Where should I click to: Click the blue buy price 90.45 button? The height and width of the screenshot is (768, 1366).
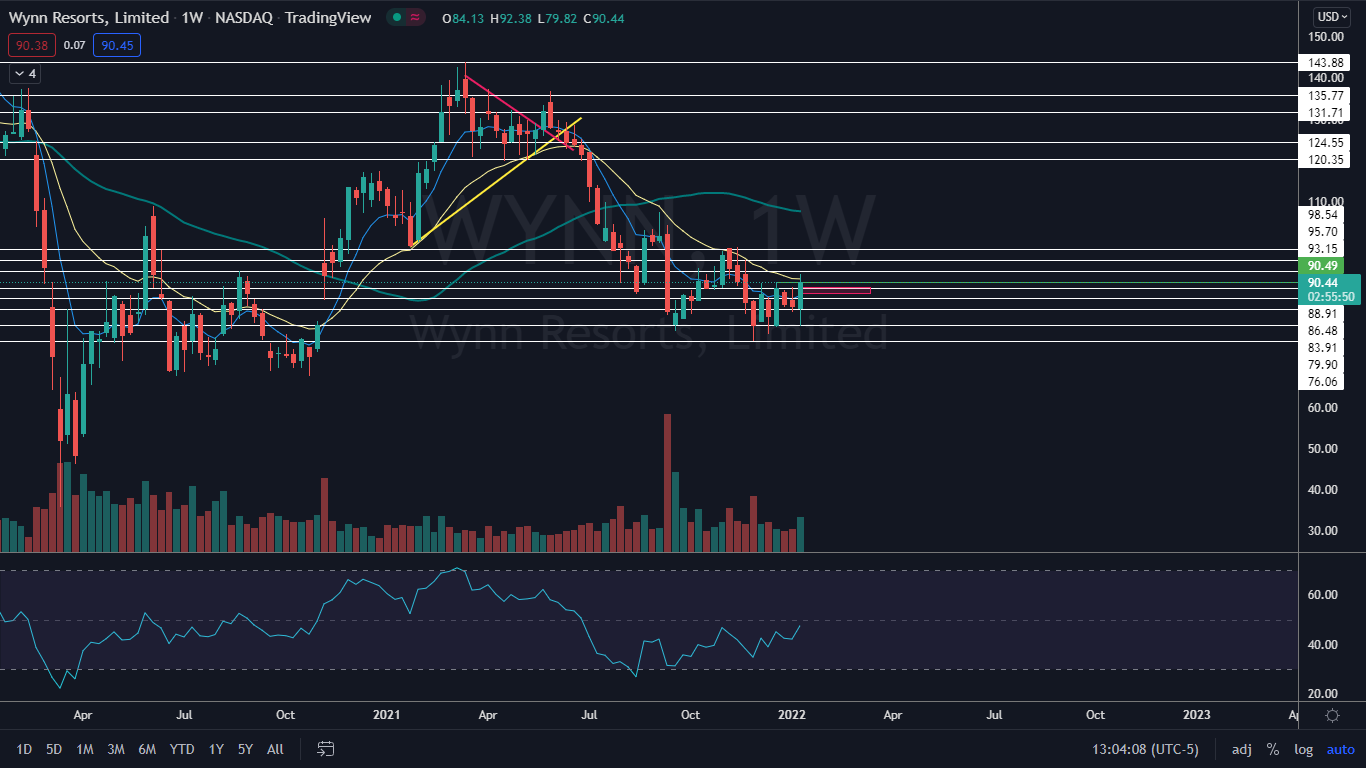(116, 45)
